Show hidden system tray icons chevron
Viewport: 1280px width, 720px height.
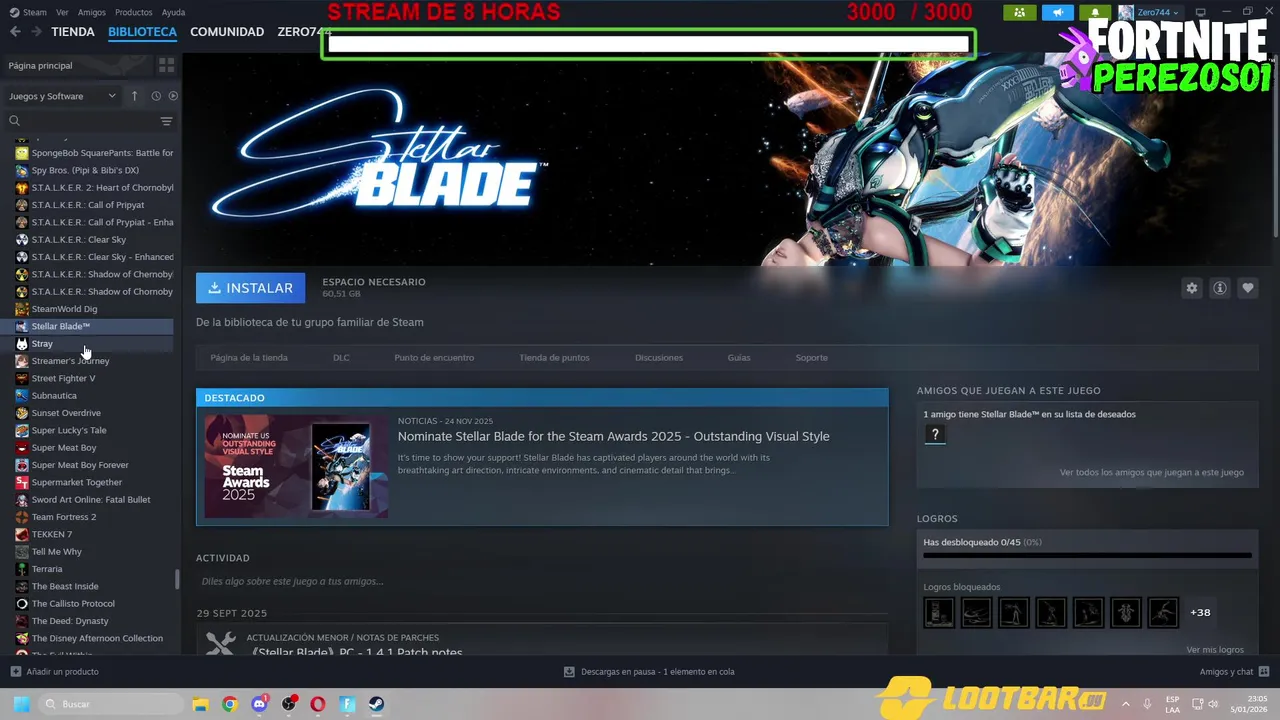[1125, 704]
